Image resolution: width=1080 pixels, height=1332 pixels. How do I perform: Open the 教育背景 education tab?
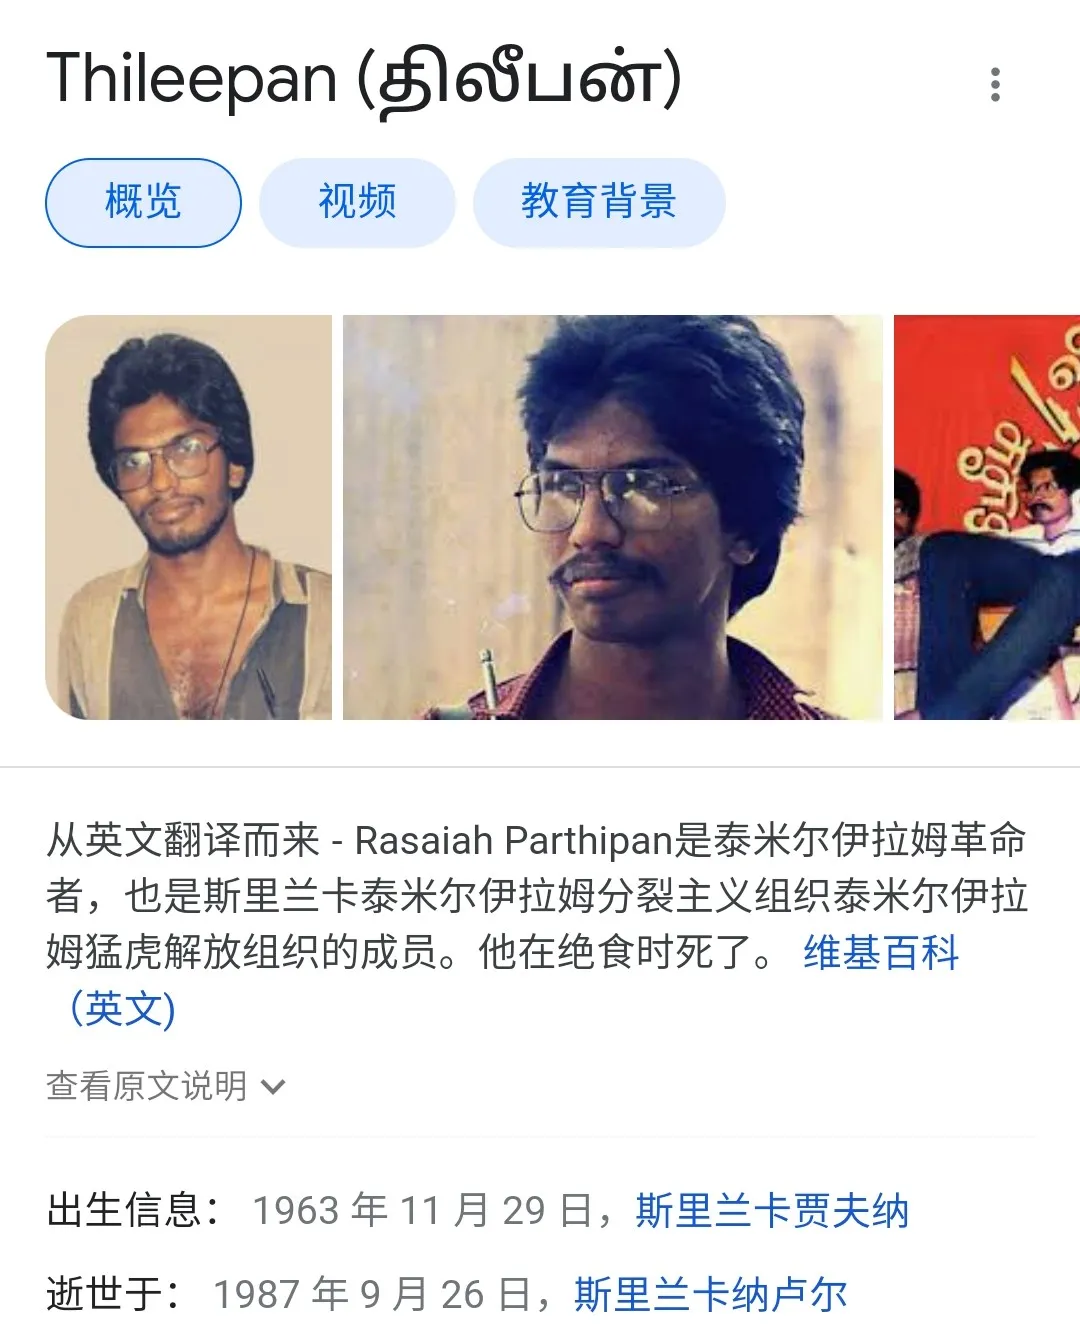pos(598,202)
